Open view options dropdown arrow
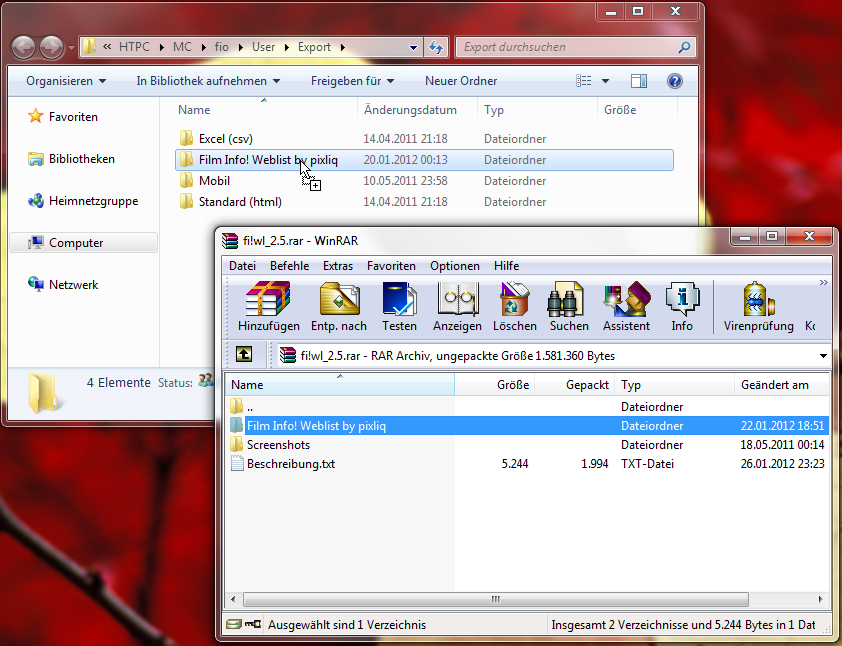Image resolution: width=842 pixels, height=646 pixels. pos(605,81)
